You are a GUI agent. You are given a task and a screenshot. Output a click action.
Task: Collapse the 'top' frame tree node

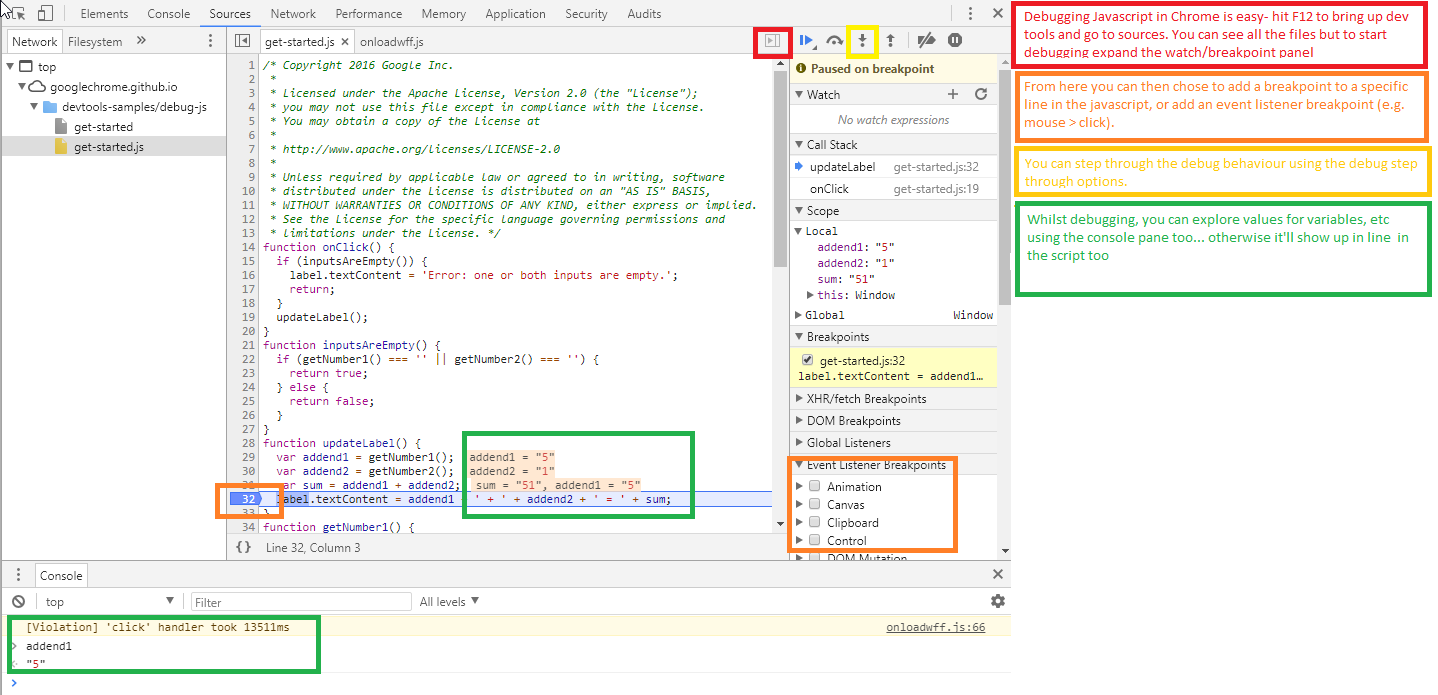click(11, 67)
